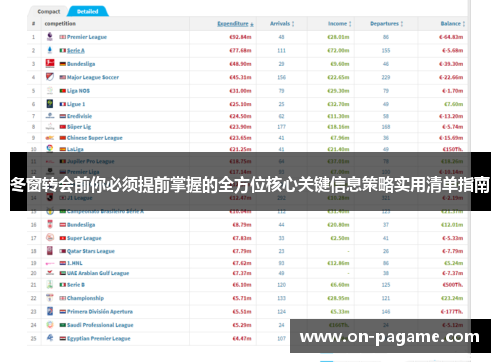Select the Detailed tab
The height and width of the screenshot is (362, 500).
(x=88, y=11)
